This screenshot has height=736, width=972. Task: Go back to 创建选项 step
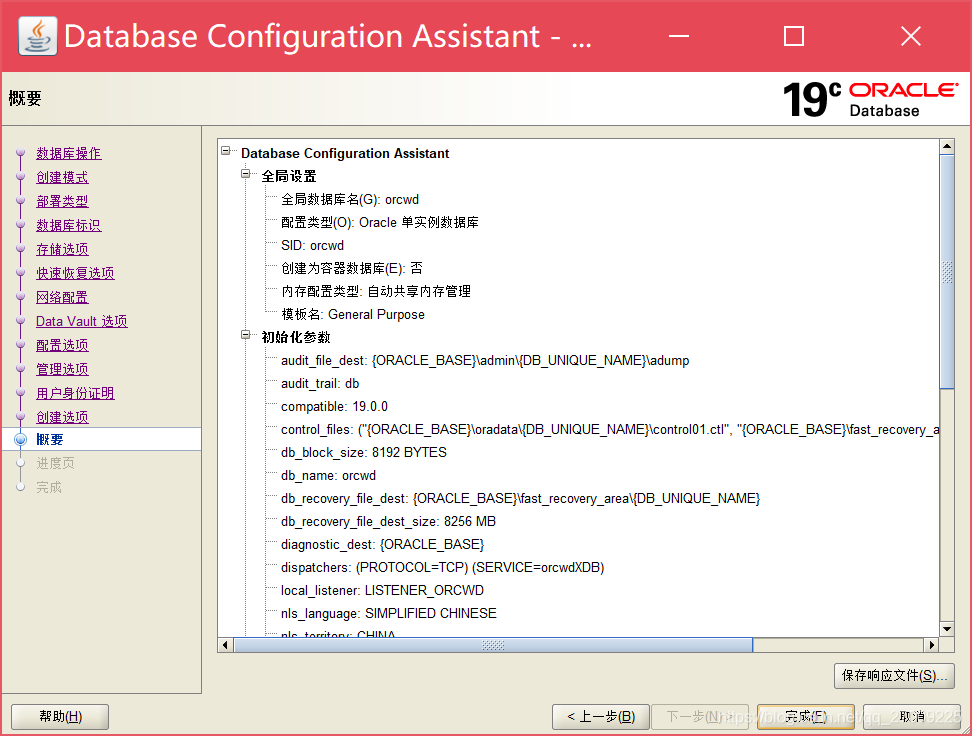tap(62, 417)
